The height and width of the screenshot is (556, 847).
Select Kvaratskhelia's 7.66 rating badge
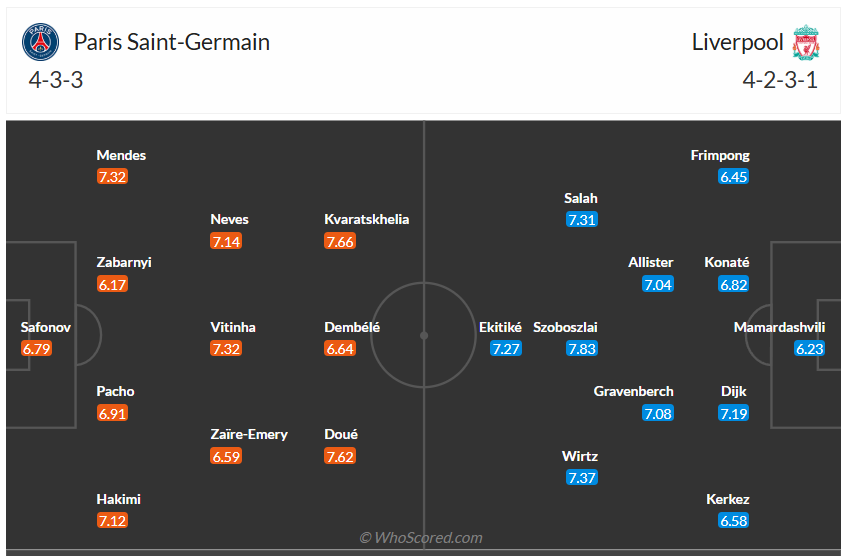coord(340,241)
